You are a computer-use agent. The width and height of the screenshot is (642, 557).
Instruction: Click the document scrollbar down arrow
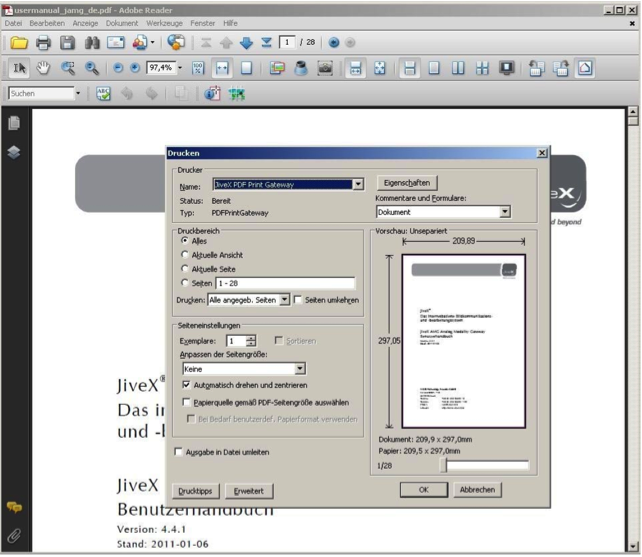point(633,546)
